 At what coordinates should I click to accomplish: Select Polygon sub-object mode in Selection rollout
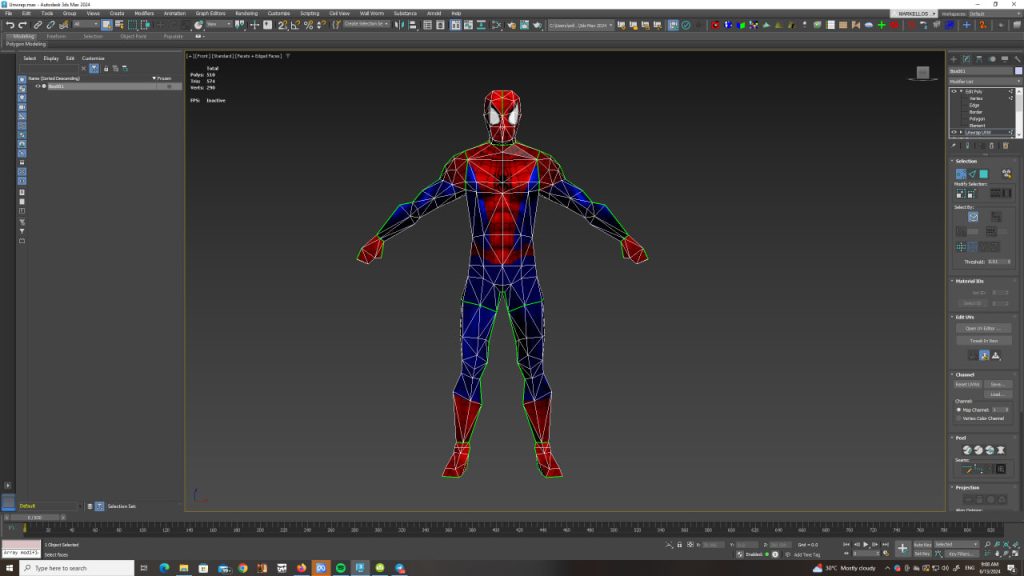coord(984,174)
